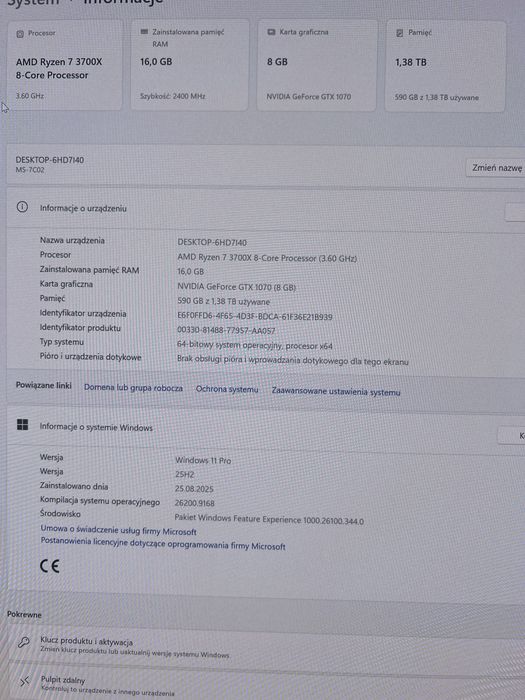Screen dimensions: 525x700
Task: Click the device name DESKTOP-6HD7I40 heading
Action: pos(50,160)
